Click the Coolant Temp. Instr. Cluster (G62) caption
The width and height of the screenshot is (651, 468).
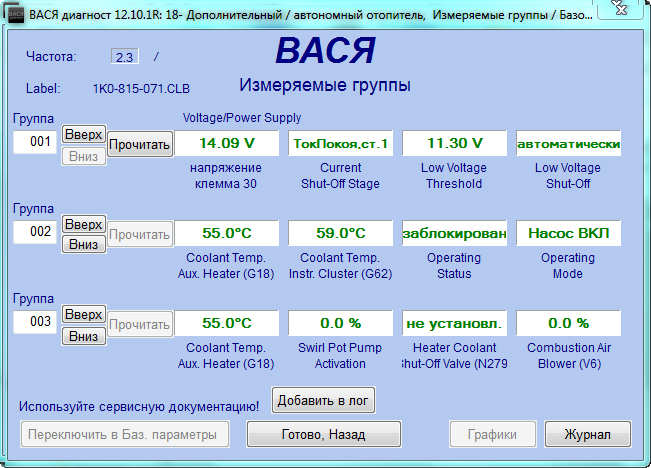point(340,266)
